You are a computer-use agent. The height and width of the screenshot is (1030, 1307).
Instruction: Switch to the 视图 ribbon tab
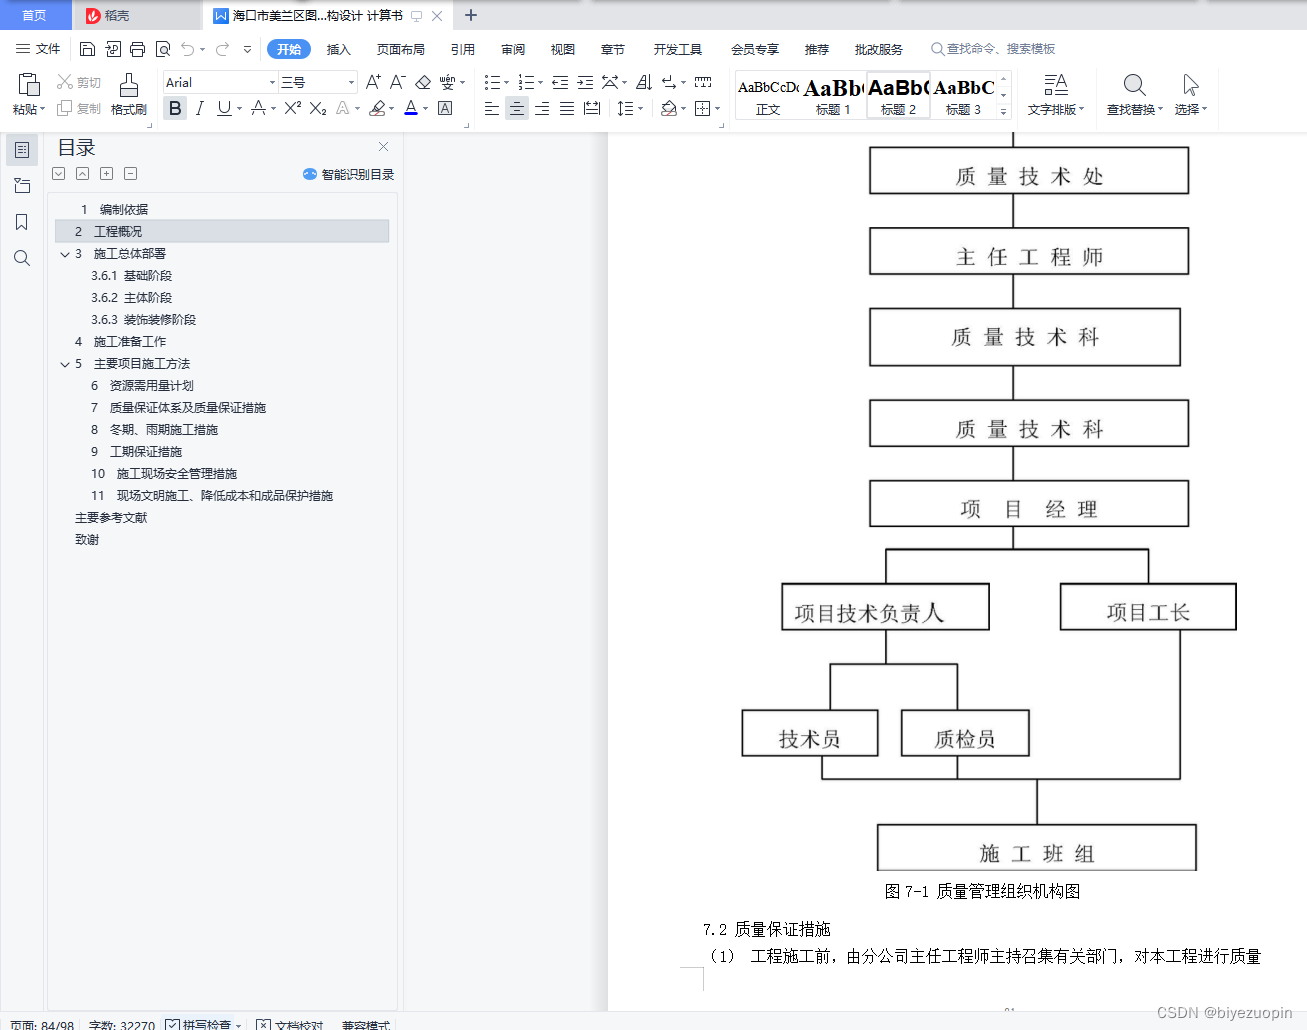(x=563, y=49)
